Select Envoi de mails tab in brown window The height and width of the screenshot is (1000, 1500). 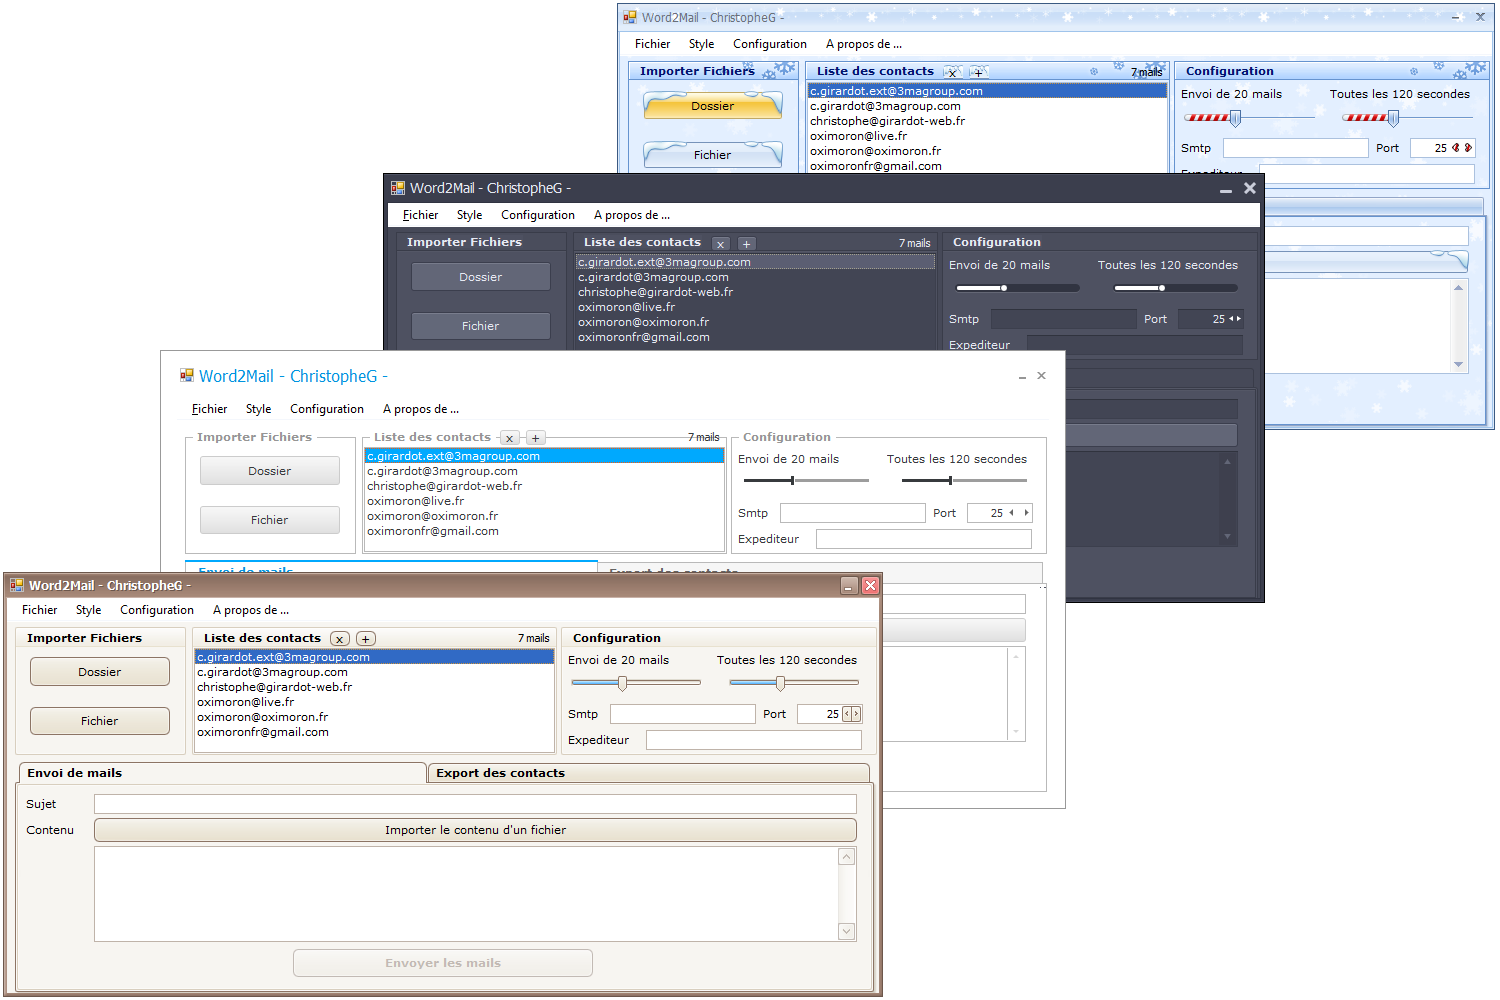coord(222,773)
